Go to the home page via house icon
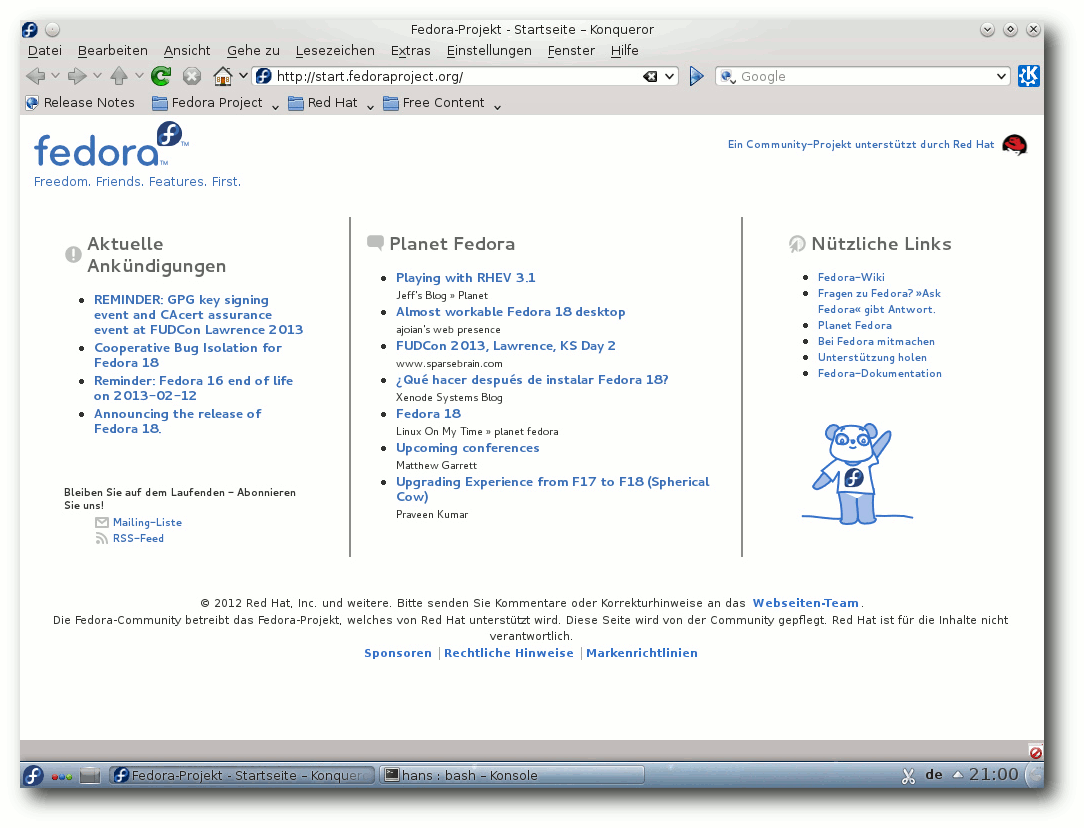This screenshot has width=1084, height=828. [x=223, y=76]
